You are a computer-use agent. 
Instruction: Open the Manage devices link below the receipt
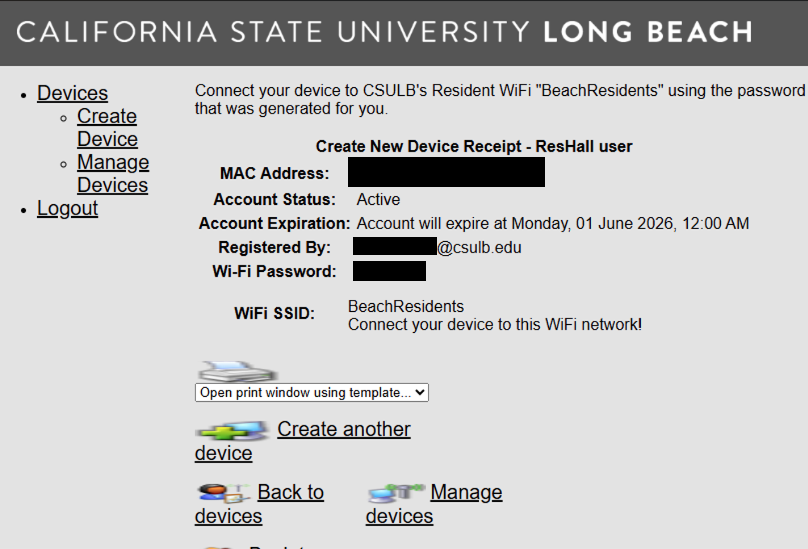pos(466,492)
